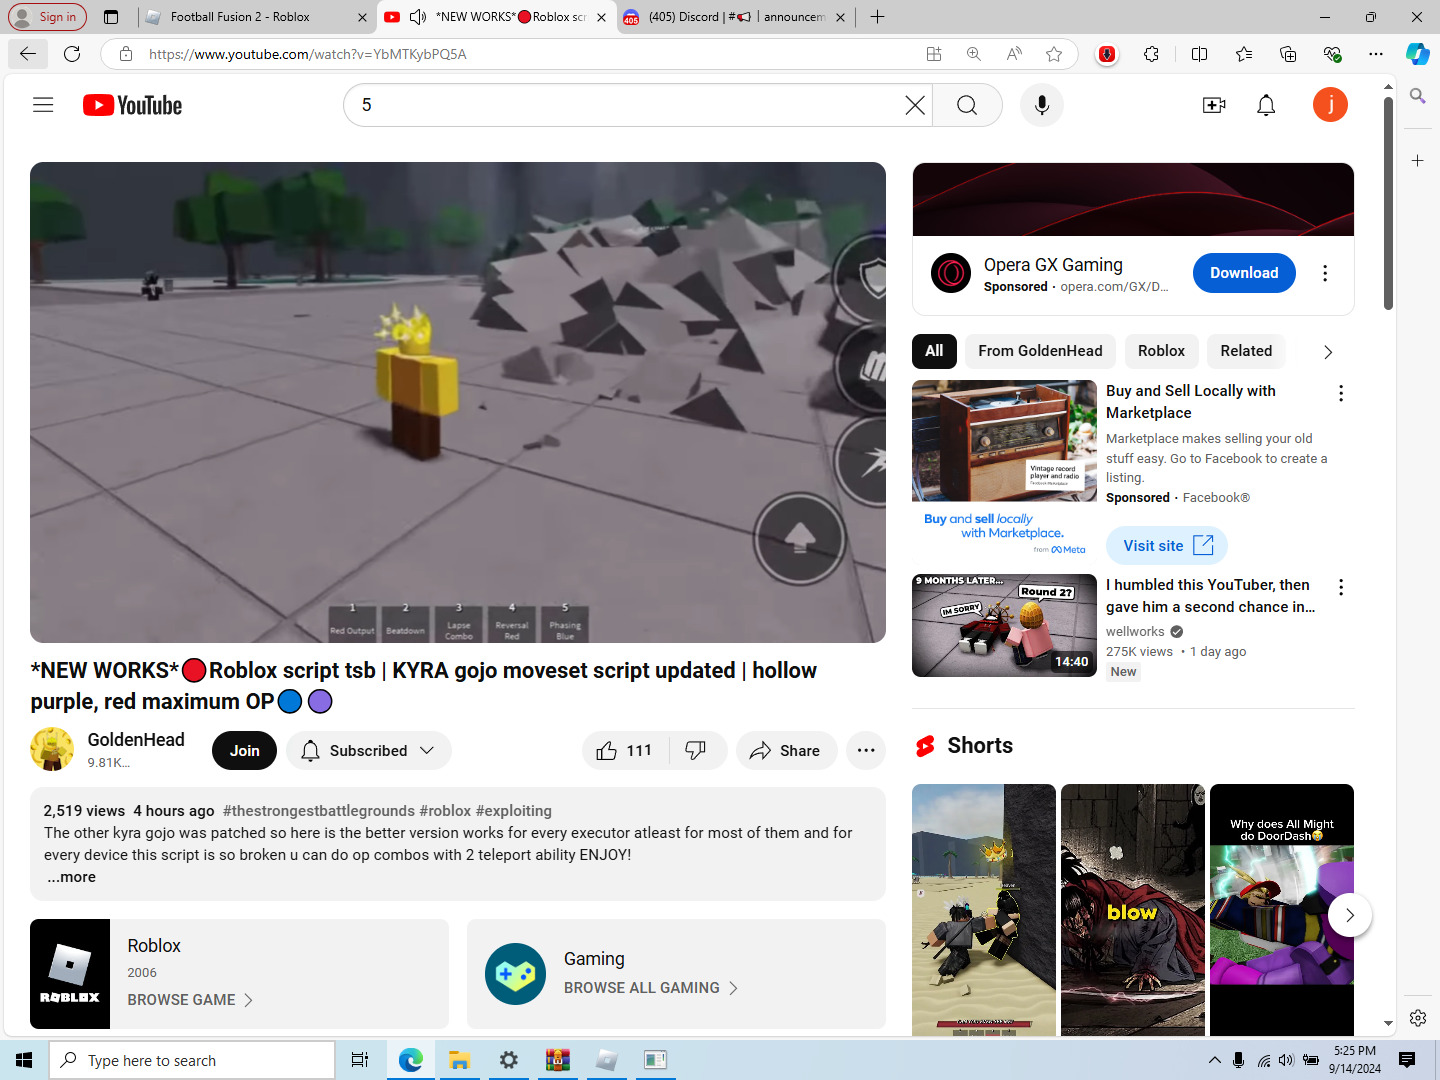Open the DoorDash All Might Short
The height and width of the screenshot is (1080, 1440).
1282,910
